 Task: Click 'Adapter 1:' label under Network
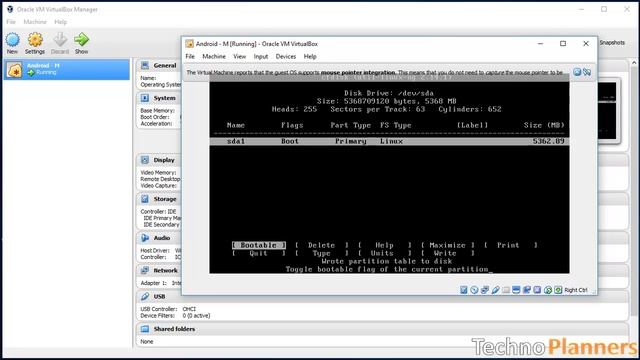pos(153,283)
